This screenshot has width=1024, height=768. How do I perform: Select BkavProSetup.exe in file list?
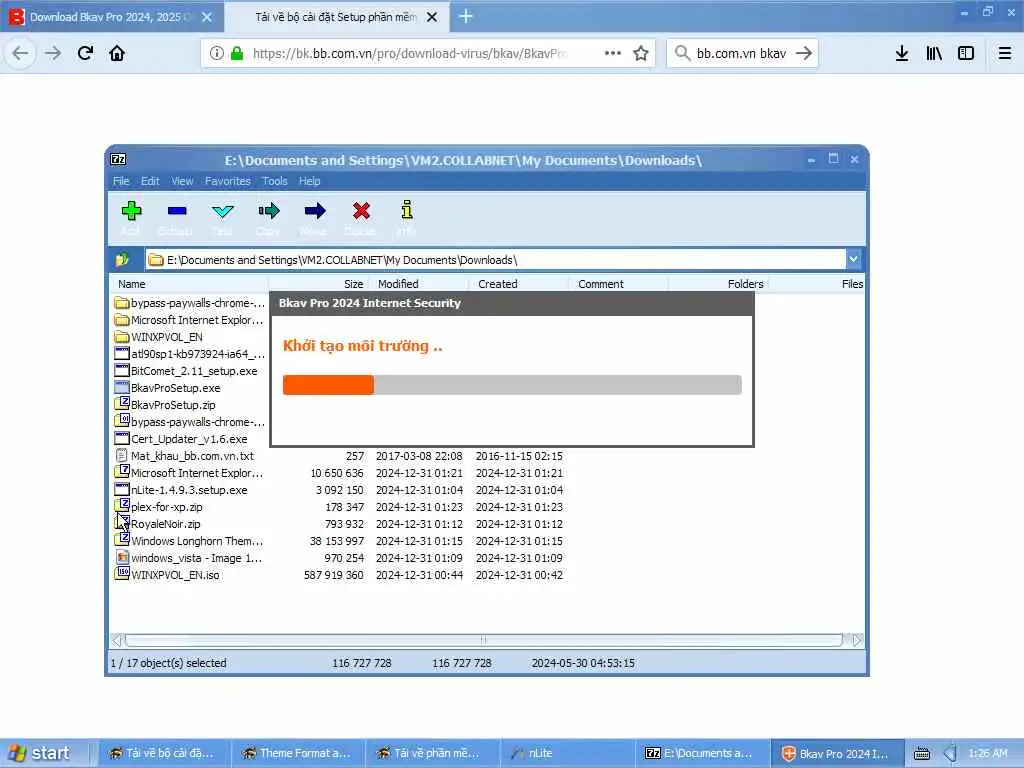point(167,388)
